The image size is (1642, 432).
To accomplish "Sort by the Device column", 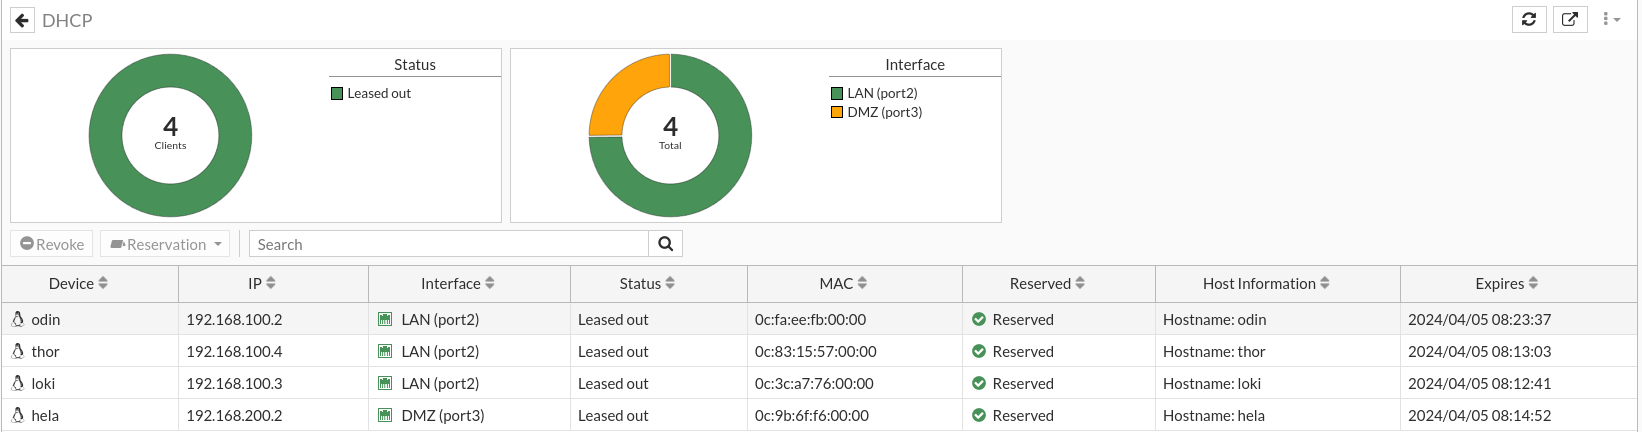I will 78,284.
